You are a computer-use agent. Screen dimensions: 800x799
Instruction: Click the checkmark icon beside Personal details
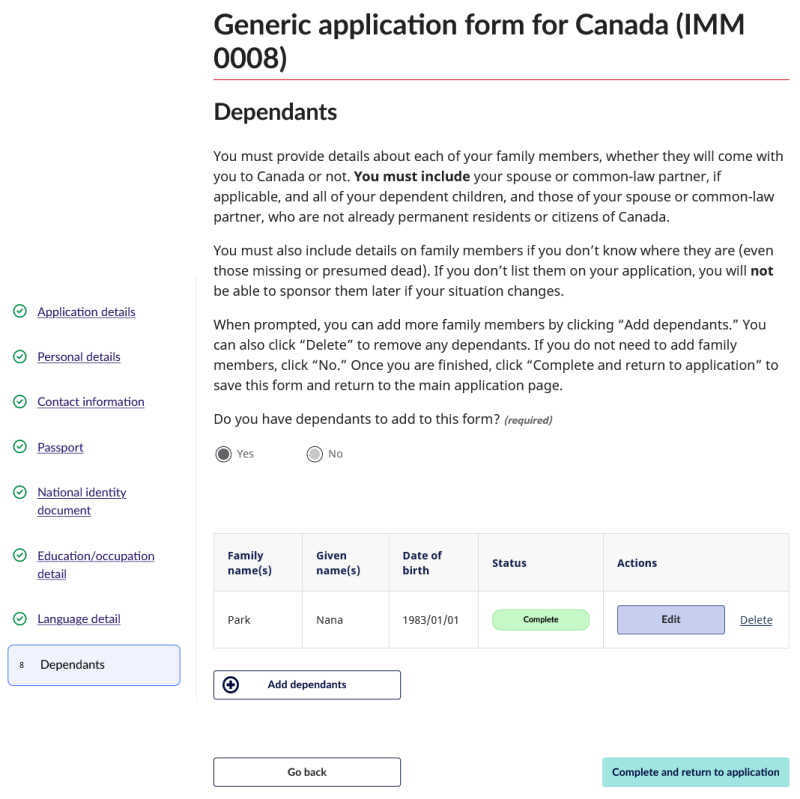[20, 357]
